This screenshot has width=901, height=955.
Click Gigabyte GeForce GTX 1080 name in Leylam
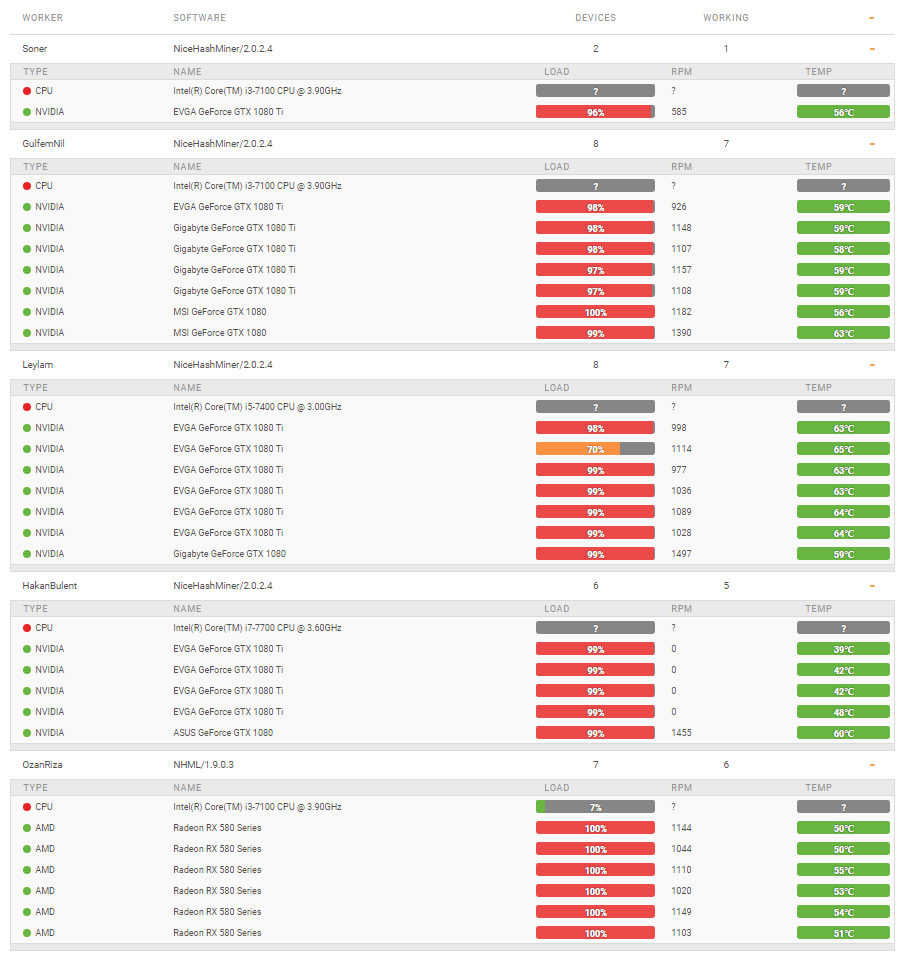pos(229,554)
